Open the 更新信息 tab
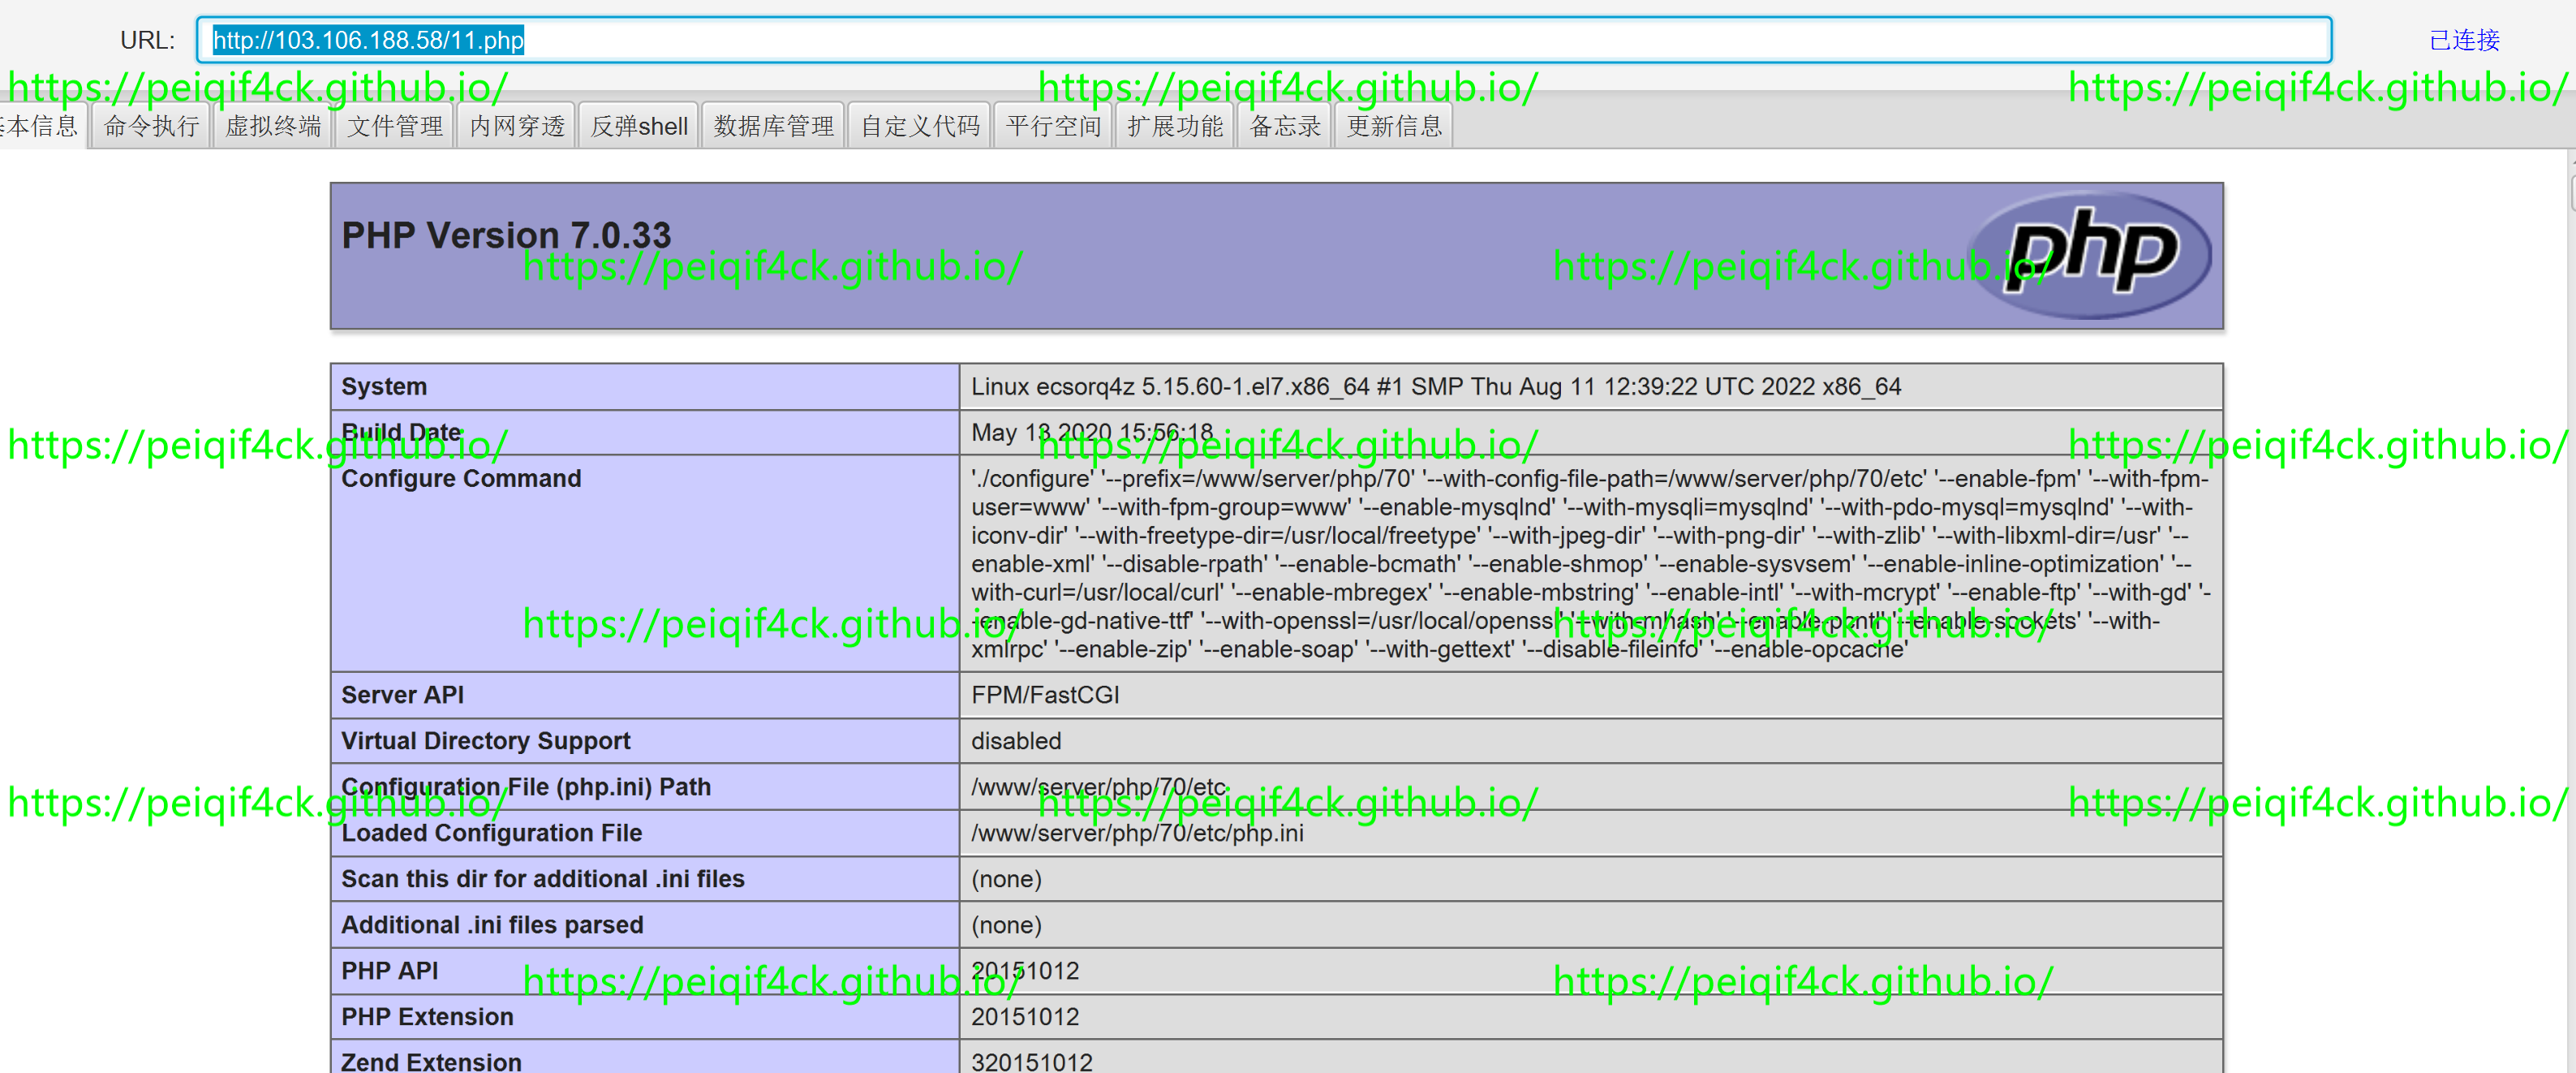The image size is (2576, 1073). [1394, 126]
